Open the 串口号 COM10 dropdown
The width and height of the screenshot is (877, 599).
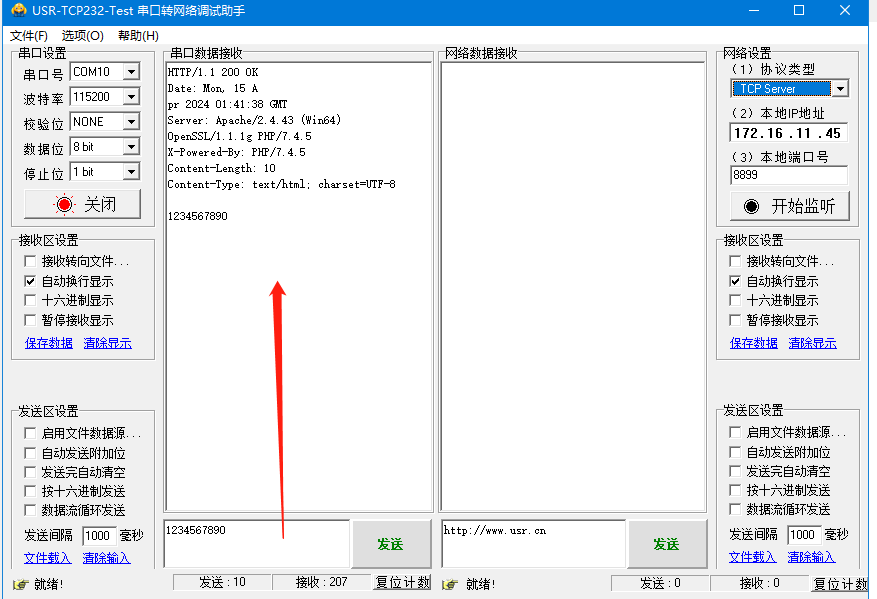coord(131,72)
